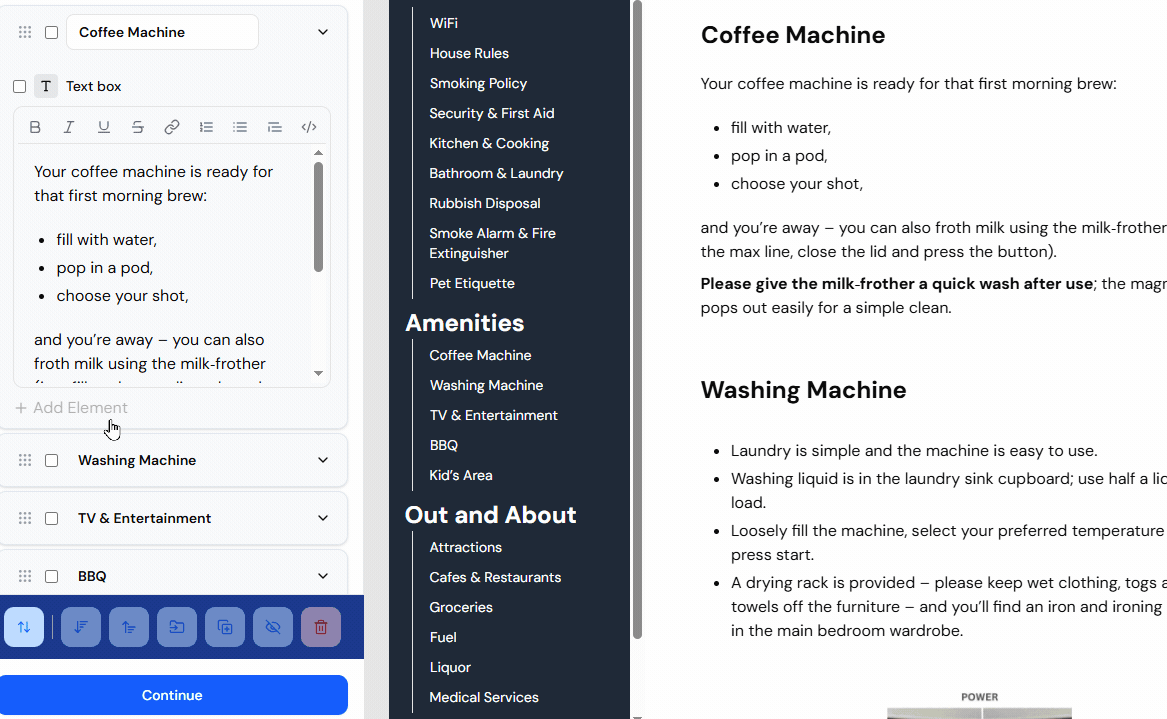Check the Text box checkbox
This screenshot has width=1167, height=719.
coord(19,86)
